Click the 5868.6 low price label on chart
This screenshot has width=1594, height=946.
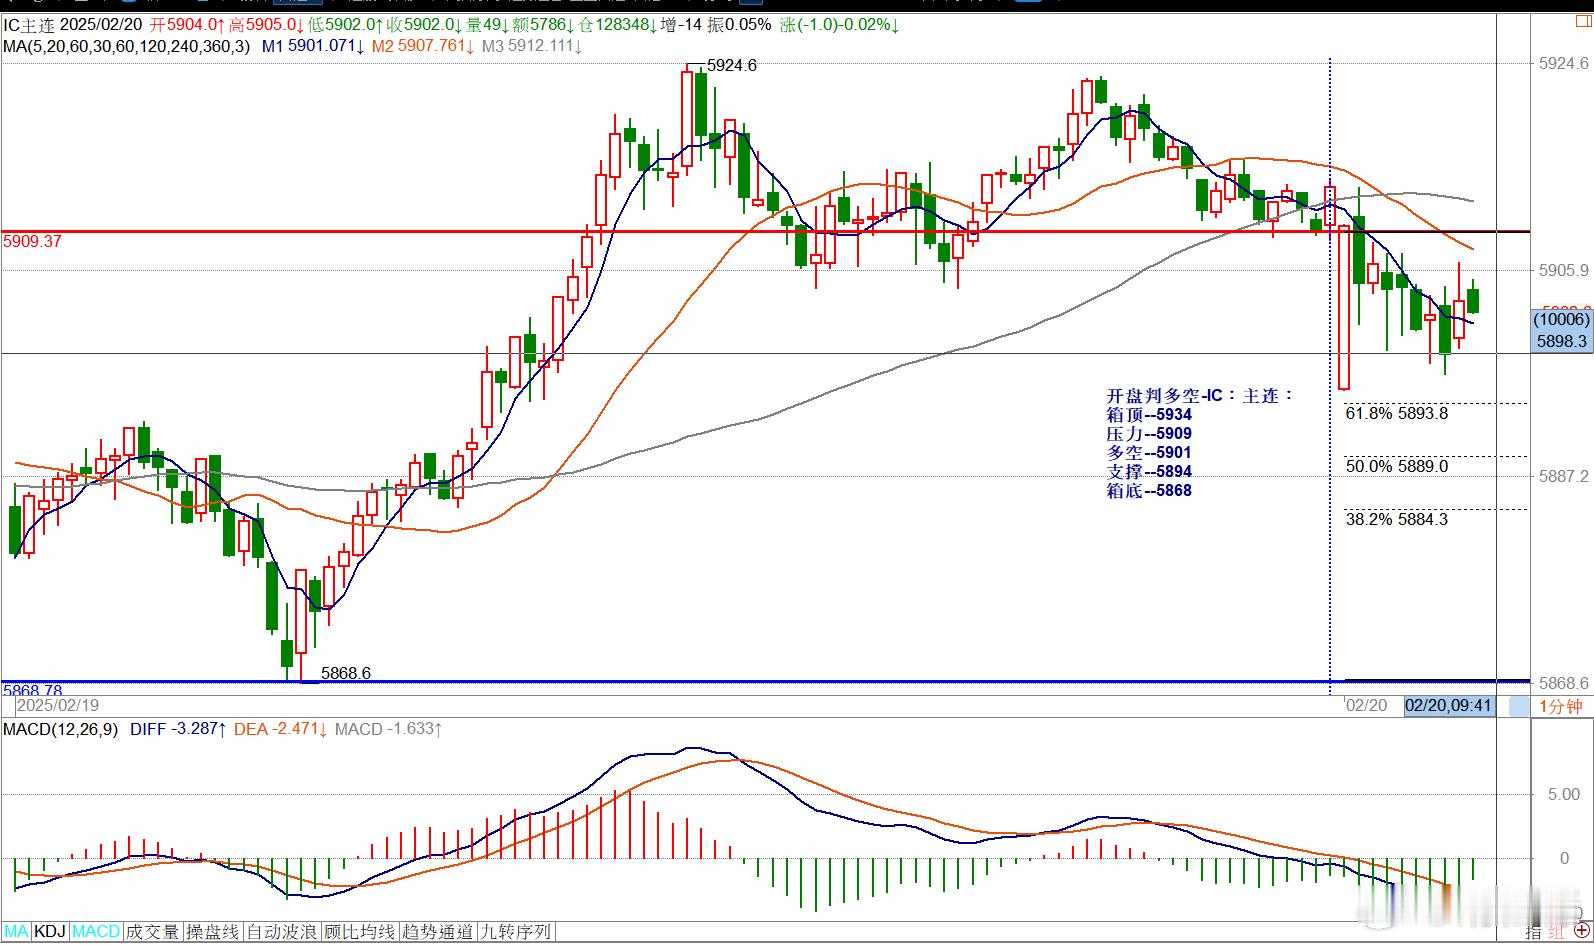pos(346,673)
